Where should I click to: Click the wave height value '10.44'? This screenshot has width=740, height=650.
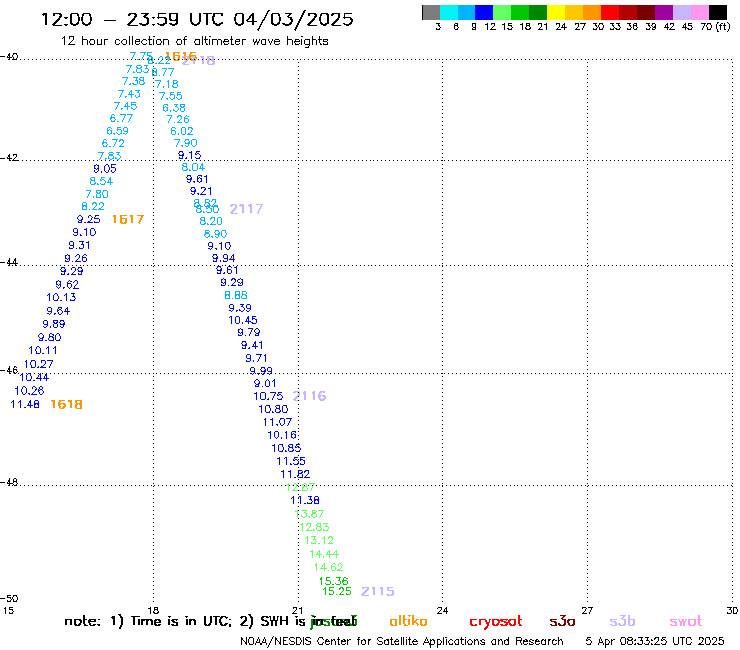tap(34, 378)
